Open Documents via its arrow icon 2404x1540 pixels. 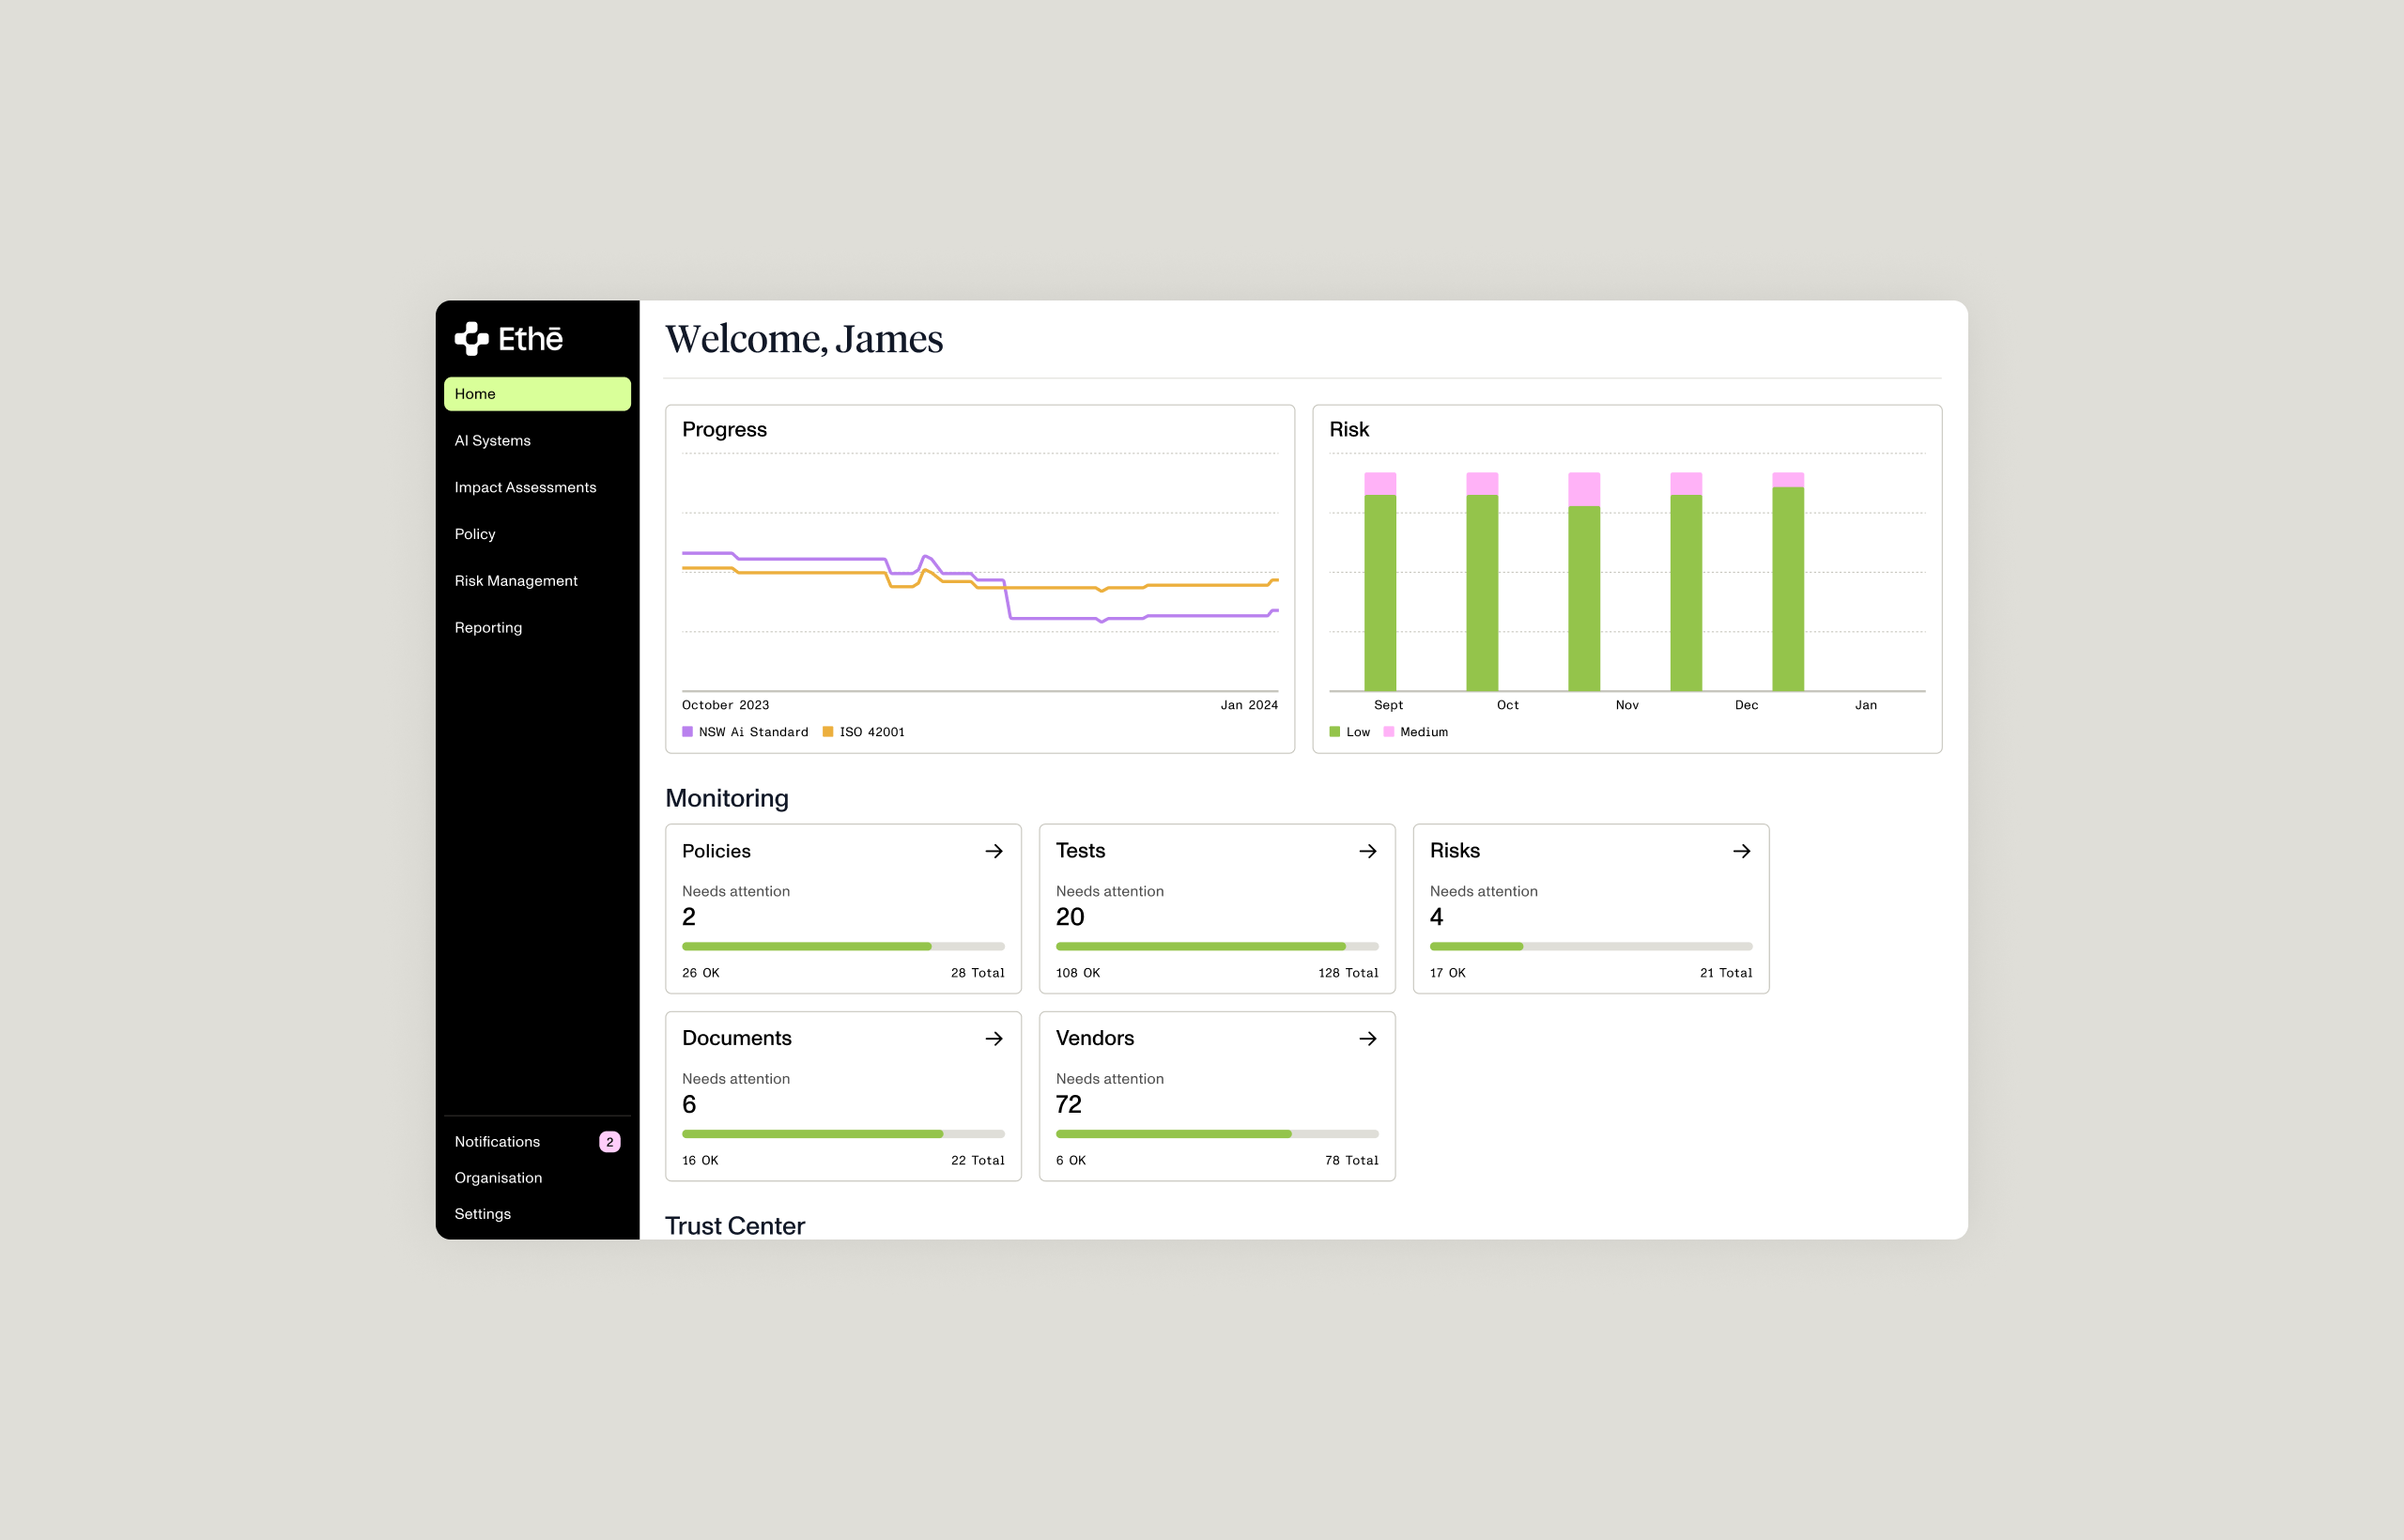tap(993, 1039)
